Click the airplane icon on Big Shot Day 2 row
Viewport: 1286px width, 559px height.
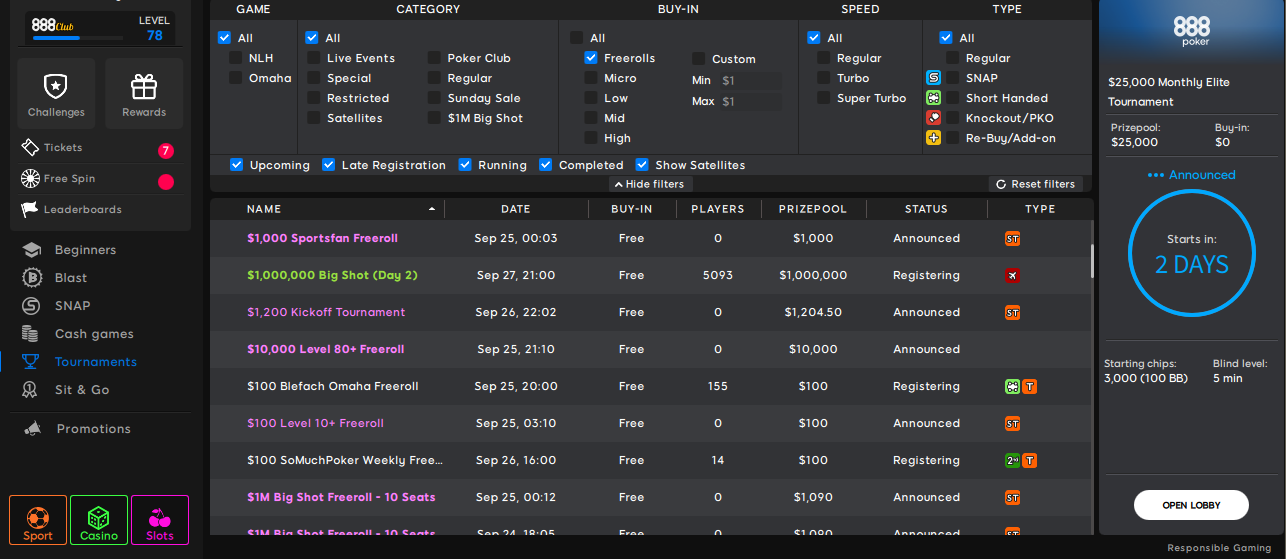click(1012, 276)
